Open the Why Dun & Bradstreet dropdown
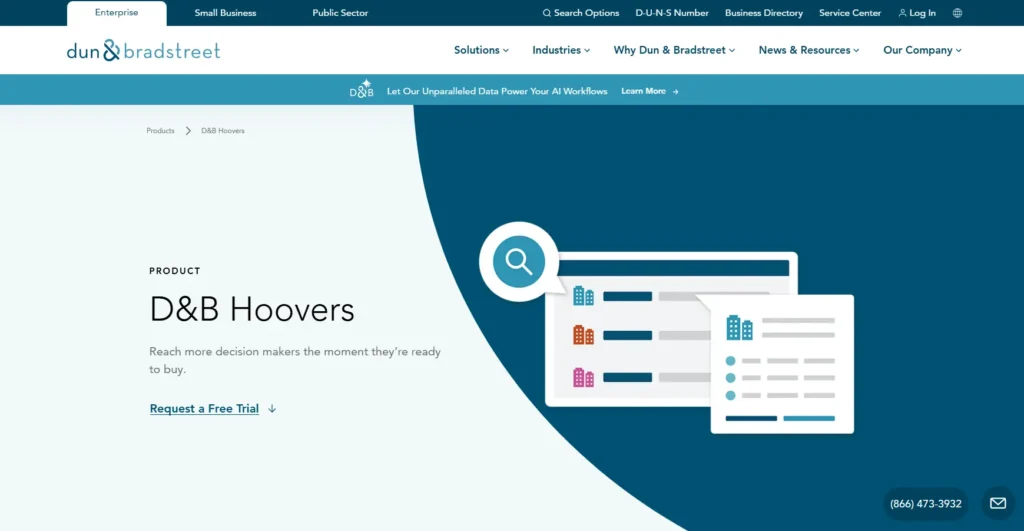The width and height of the screenshot is (1024, 531). (674, 50)
